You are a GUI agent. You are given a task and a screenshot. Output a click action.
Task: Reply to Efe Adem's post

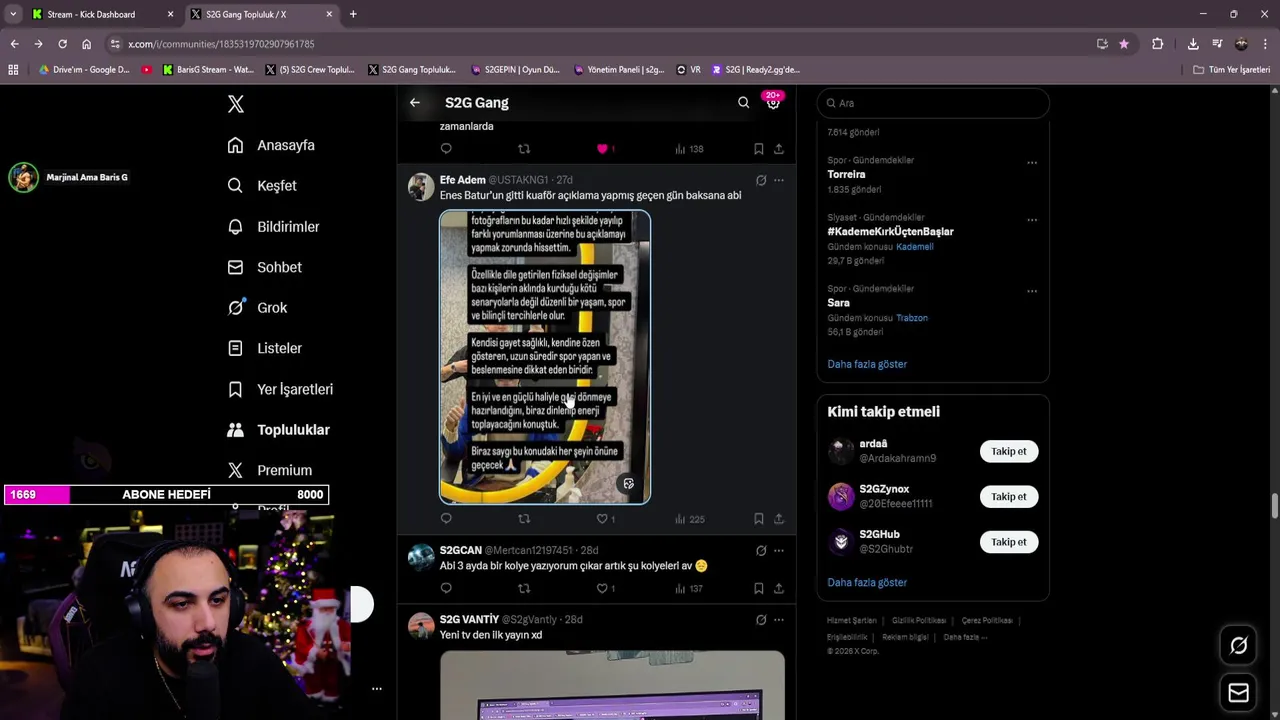pos(446,519)
